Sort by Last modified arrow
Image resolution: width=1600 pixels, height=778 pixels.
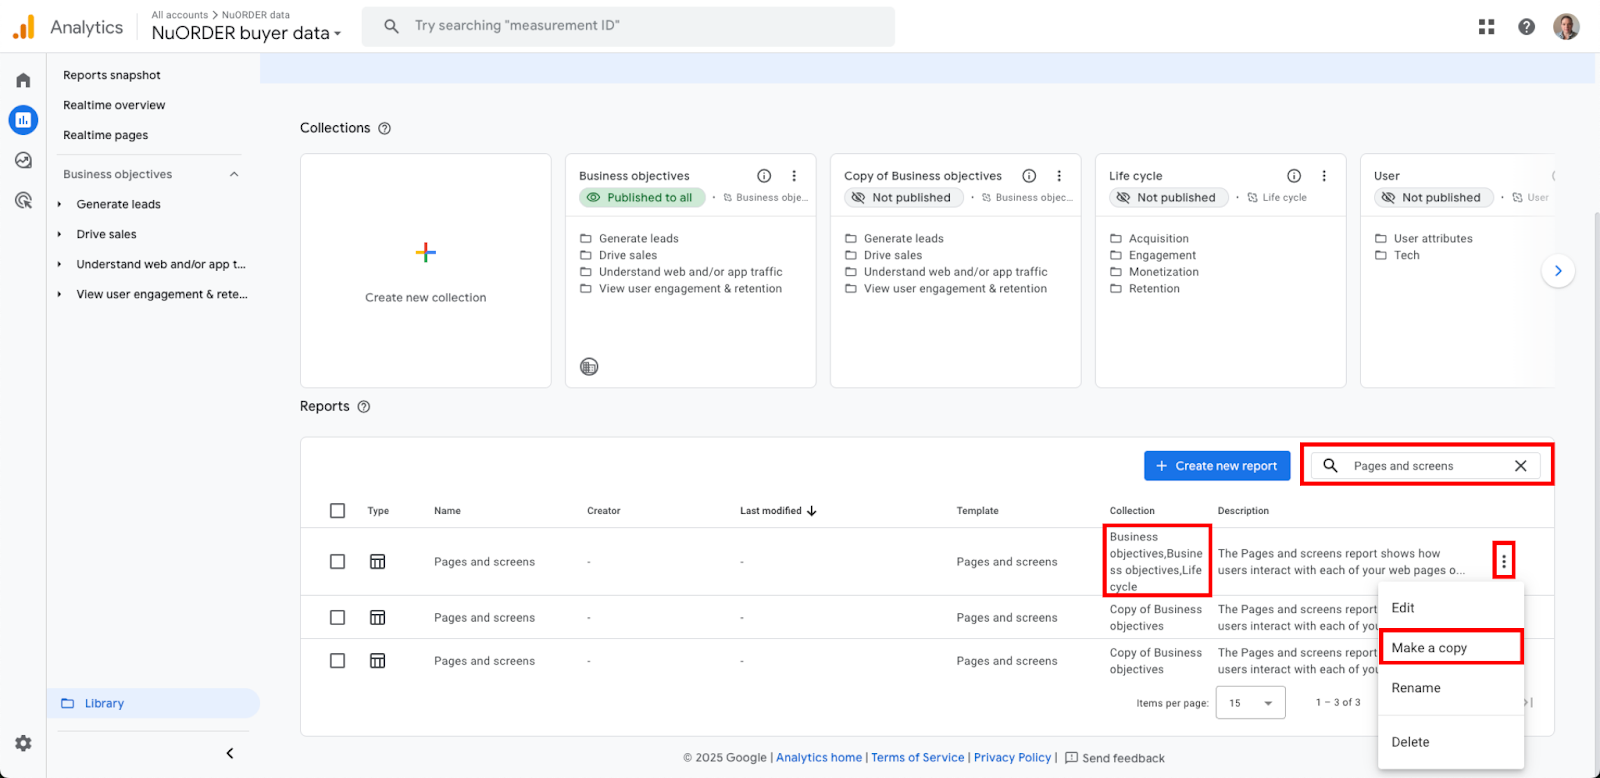(811, 511)
